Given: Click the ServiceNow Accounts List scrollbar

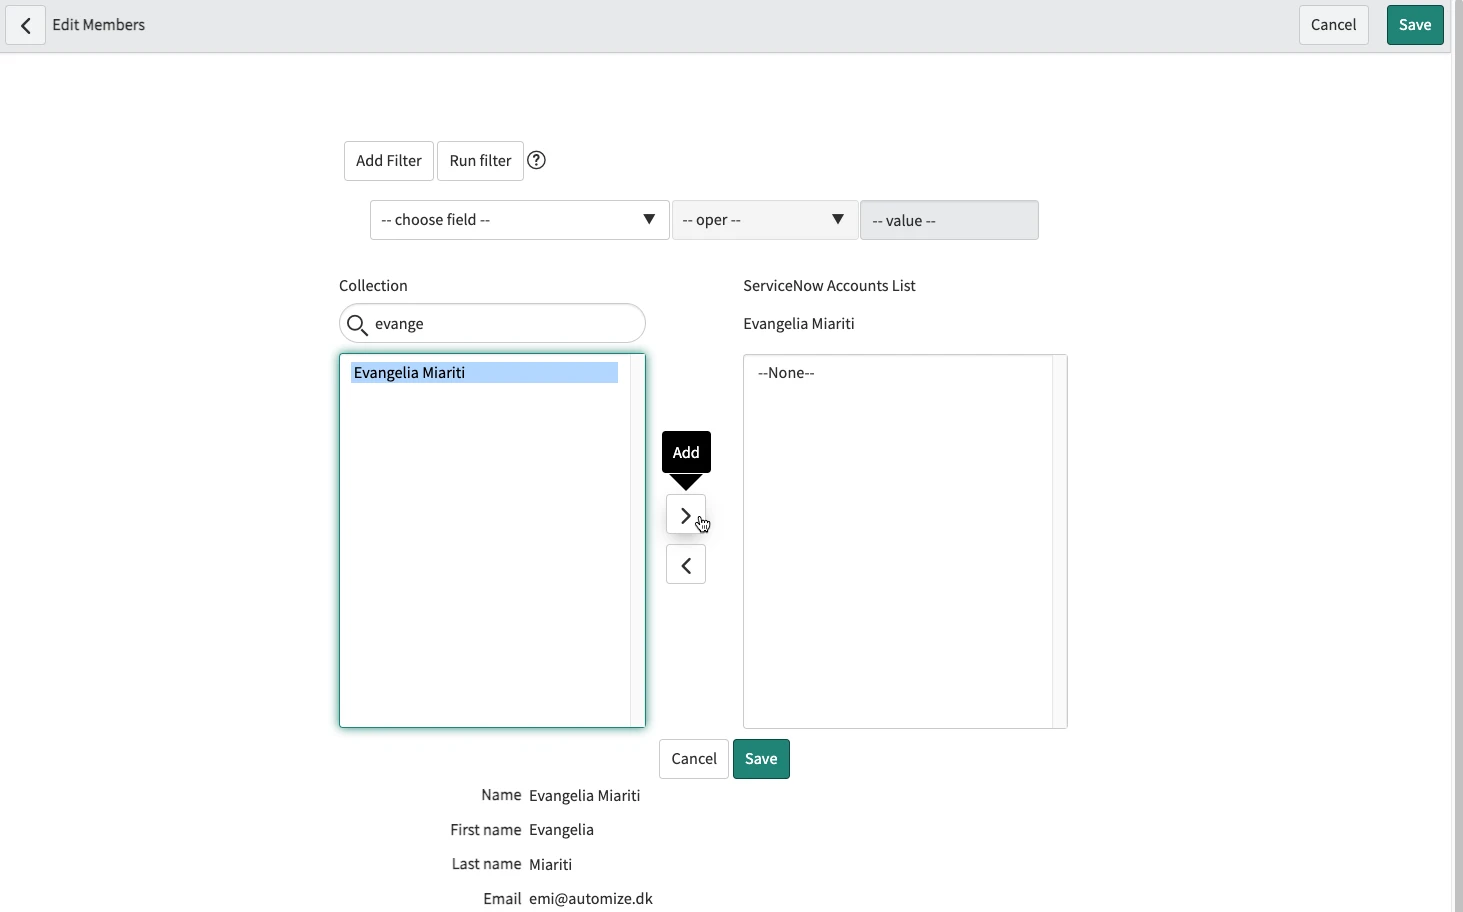Looking at the screenshot, I should [x=1060, y=540].
